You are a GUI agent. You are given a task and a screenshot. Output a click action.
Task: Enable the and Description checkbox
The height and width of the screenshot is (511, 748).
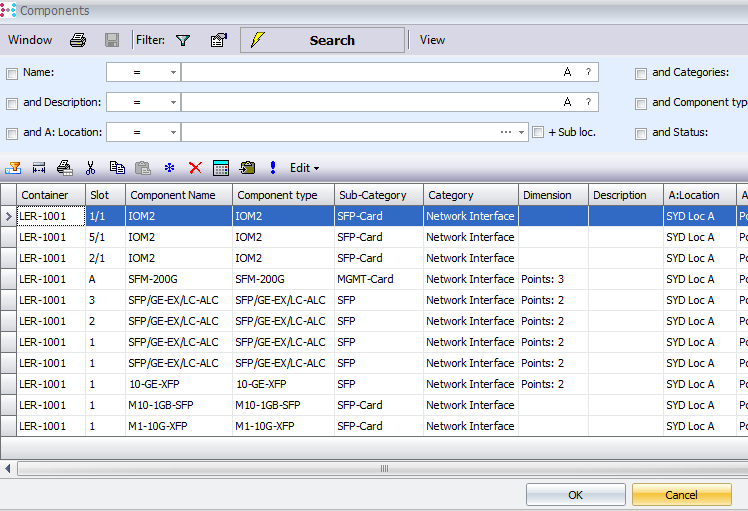pyautogui.click(x=12, y=104)
